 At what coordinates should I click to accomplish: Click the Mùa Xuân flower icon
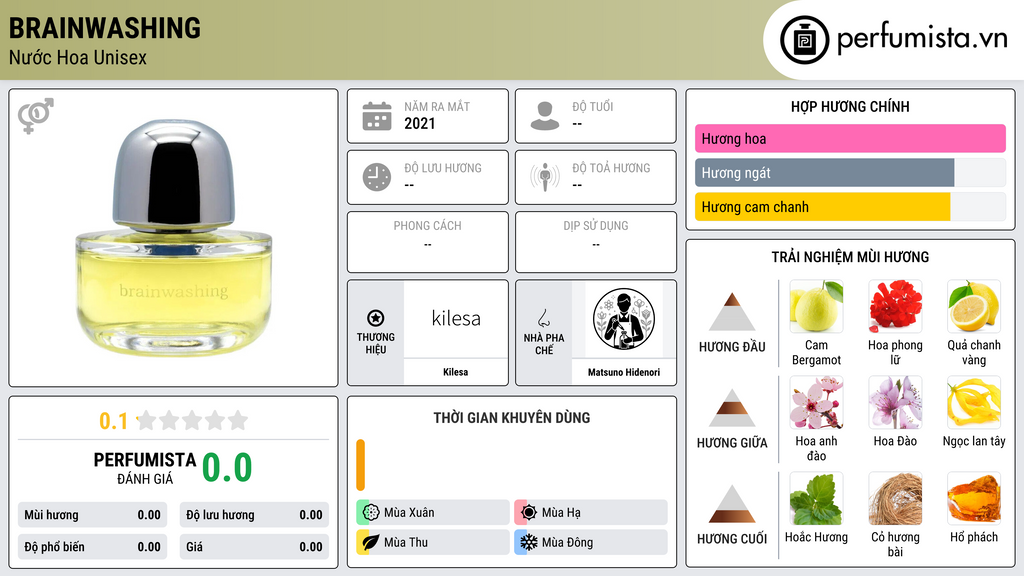coord(371,512)
